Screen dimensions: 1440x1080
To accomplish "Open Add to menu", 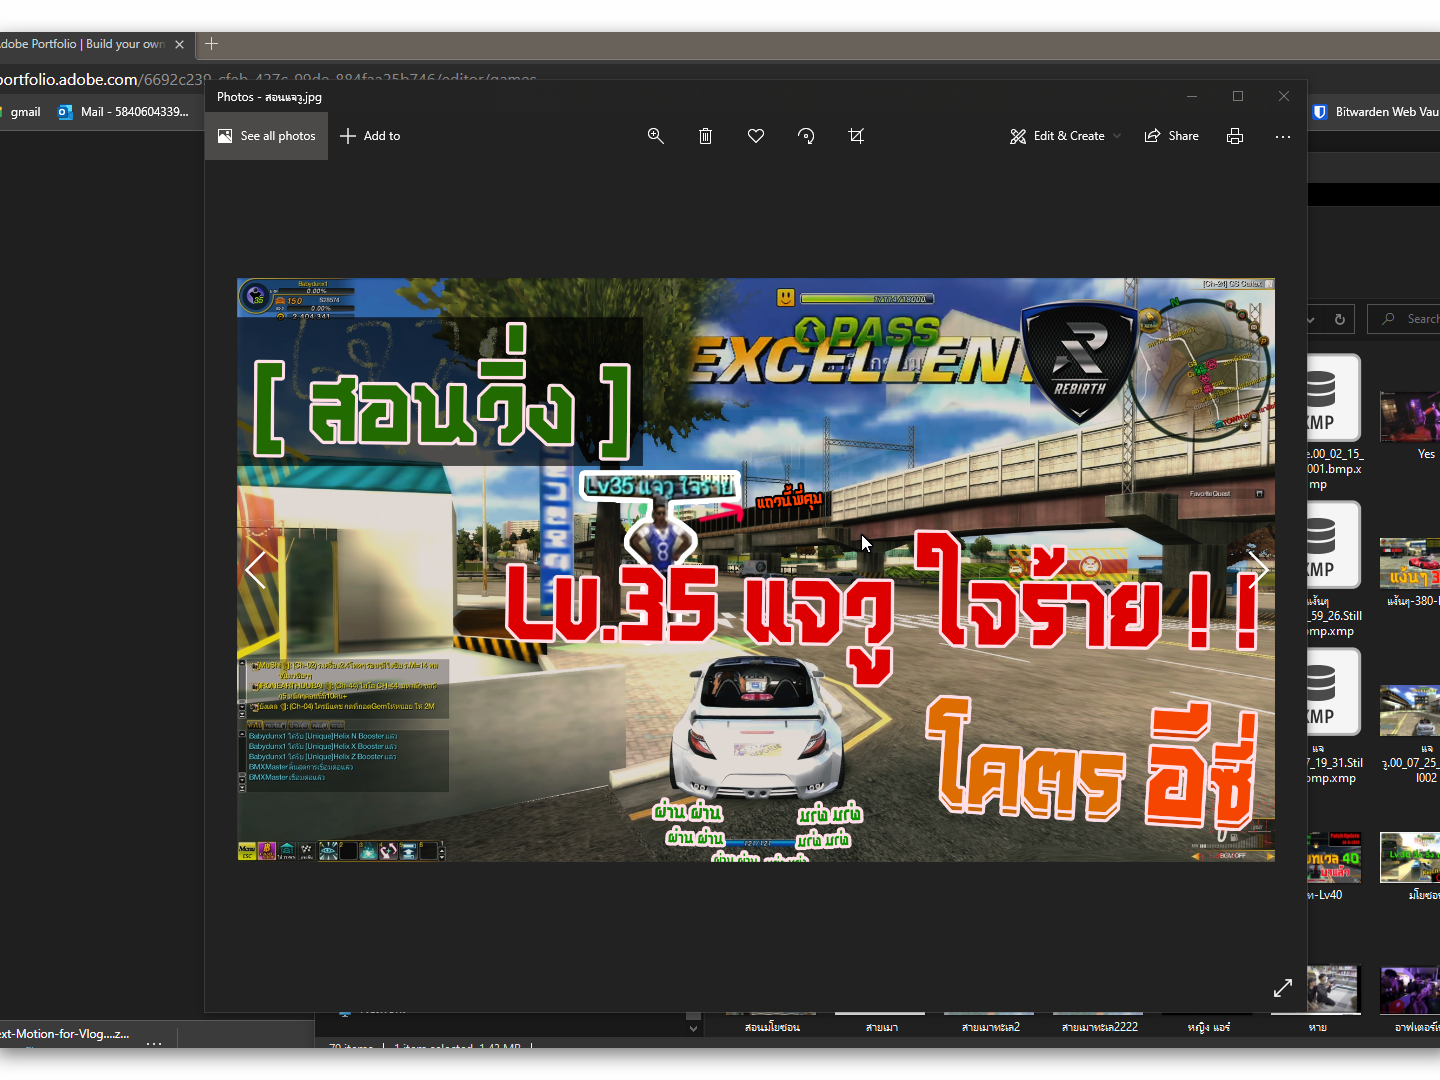I will point(370,136).
